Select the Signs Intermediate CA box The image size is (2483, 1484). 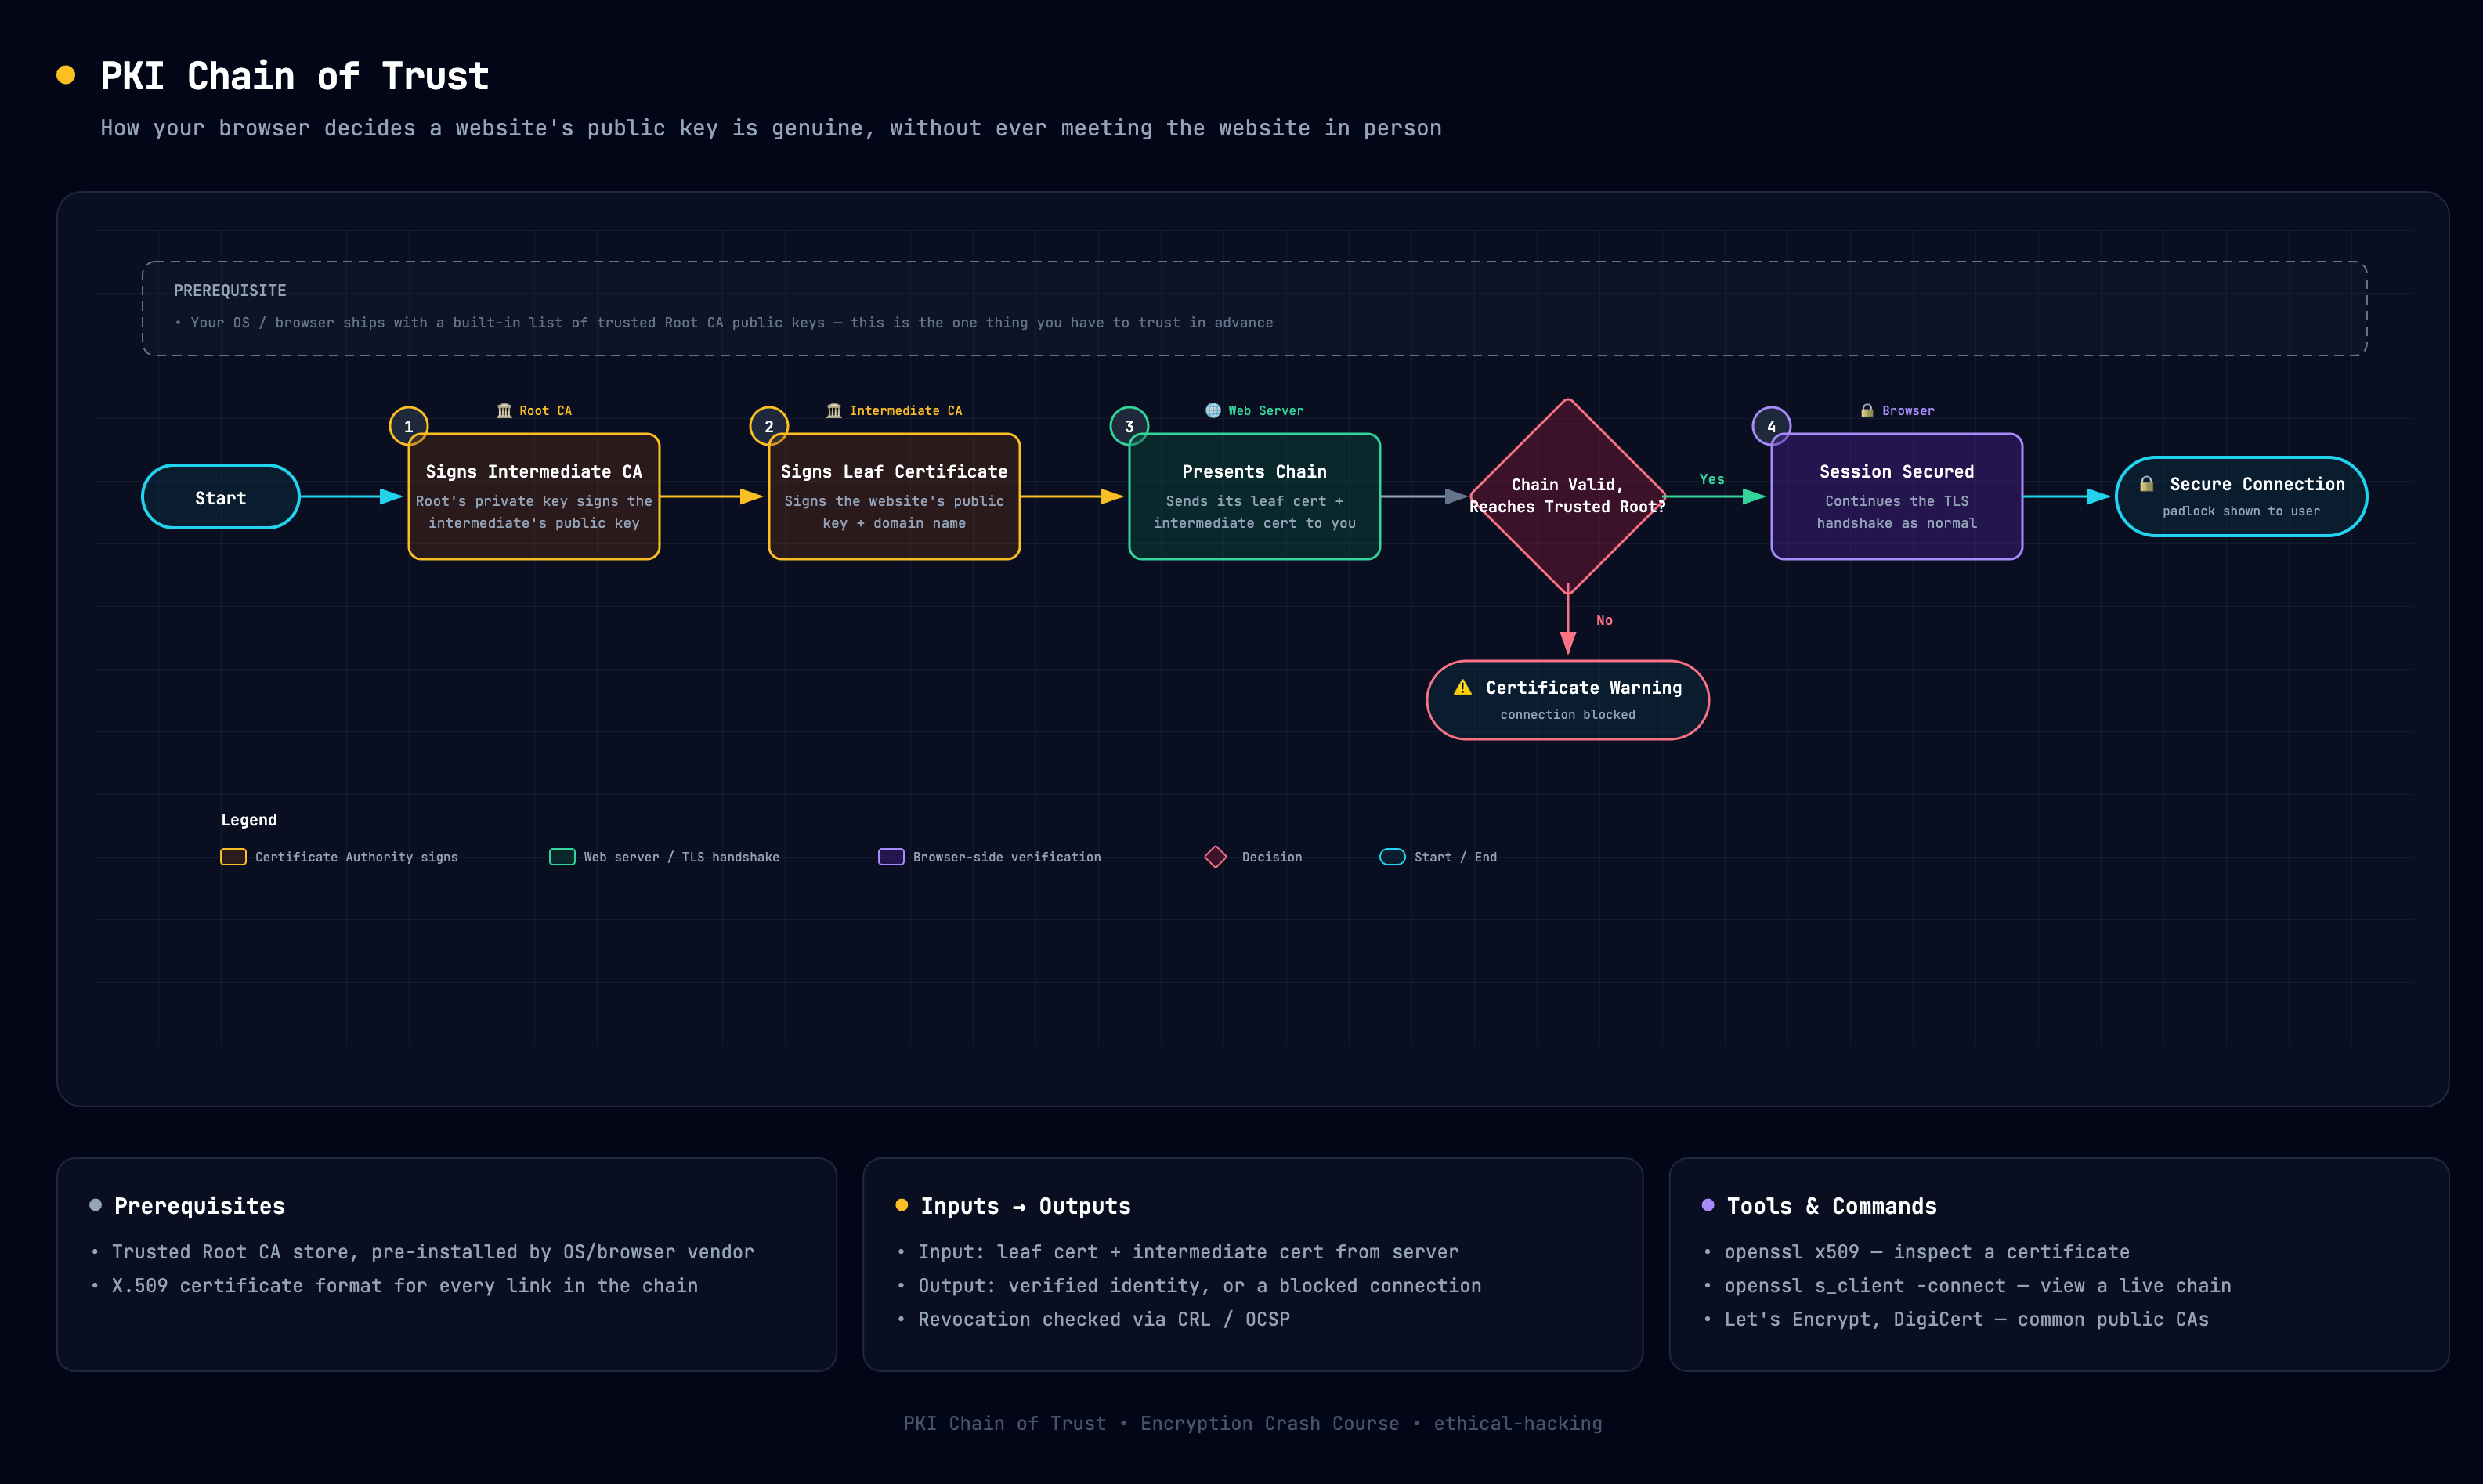[x=534, y=496]
